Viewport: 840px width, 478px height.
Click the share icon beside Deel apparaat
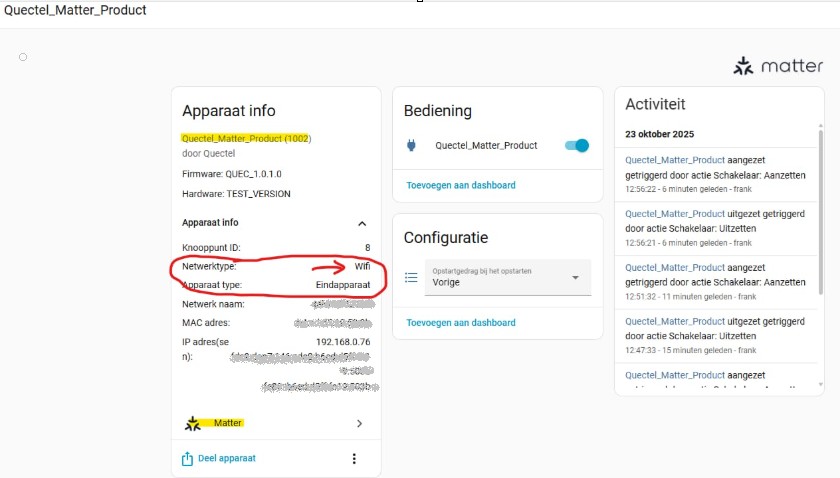click(187, 458)
